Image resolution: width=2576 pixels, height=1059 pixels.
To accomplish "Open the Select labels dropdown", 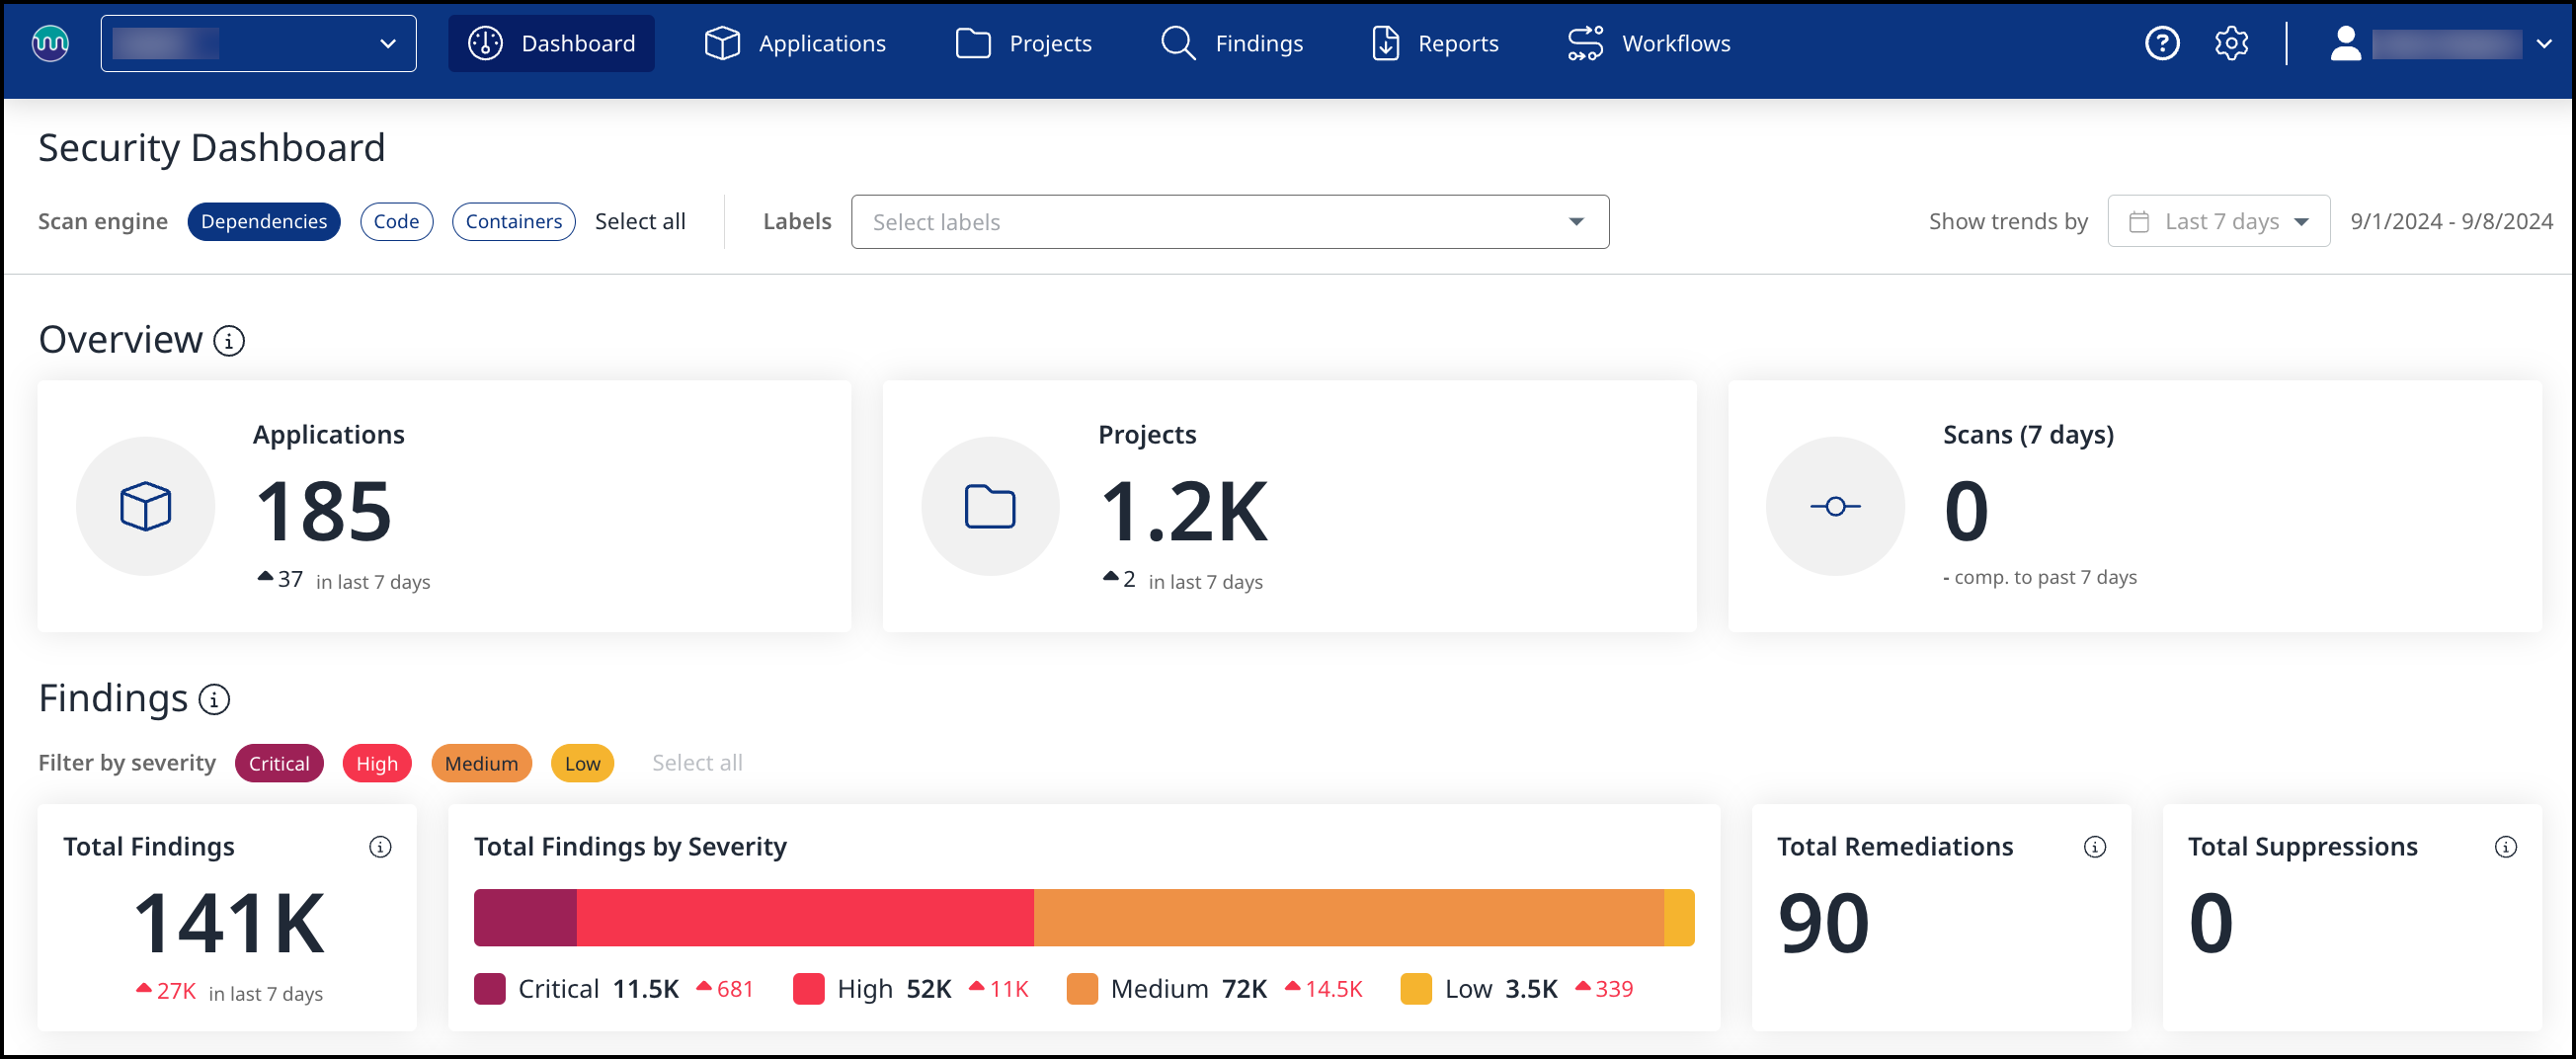I will [x=1229, y=222].
